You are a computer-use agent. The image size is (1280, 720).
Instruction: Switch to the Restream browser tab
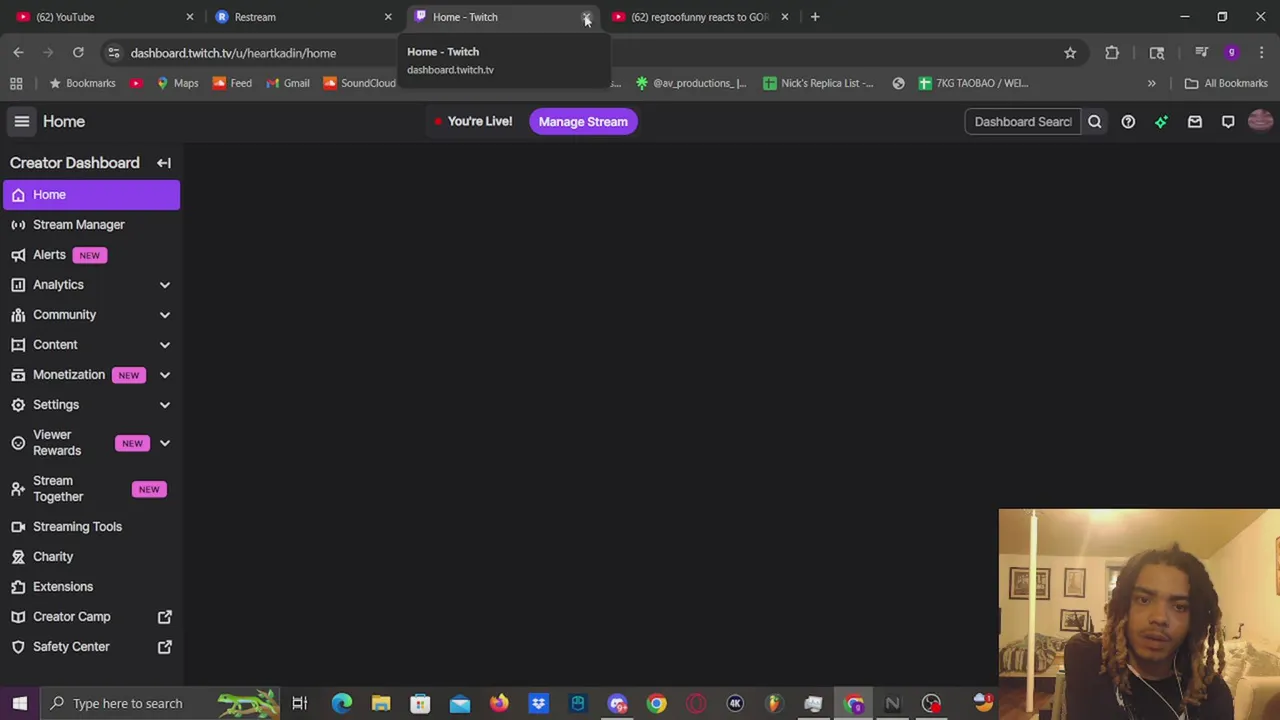pos(300,17)
